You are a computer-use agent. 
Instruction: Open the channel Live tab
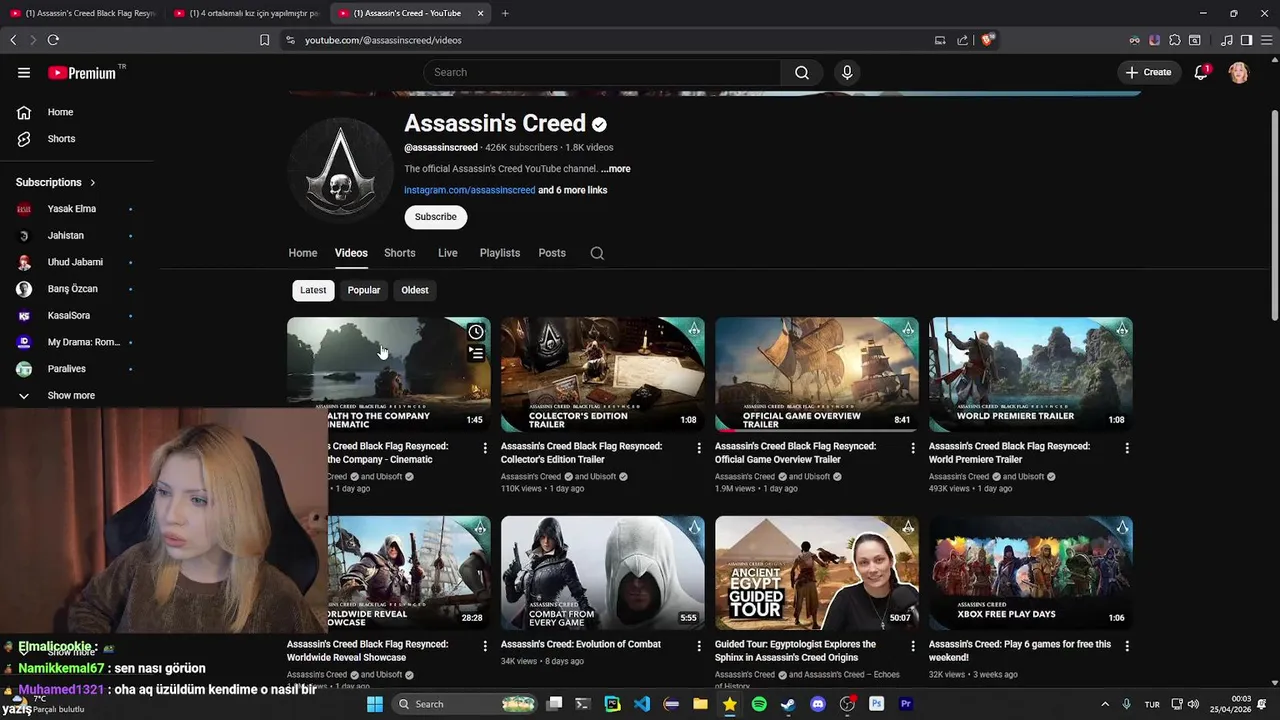pyautogui.click(x=448, y=253)
